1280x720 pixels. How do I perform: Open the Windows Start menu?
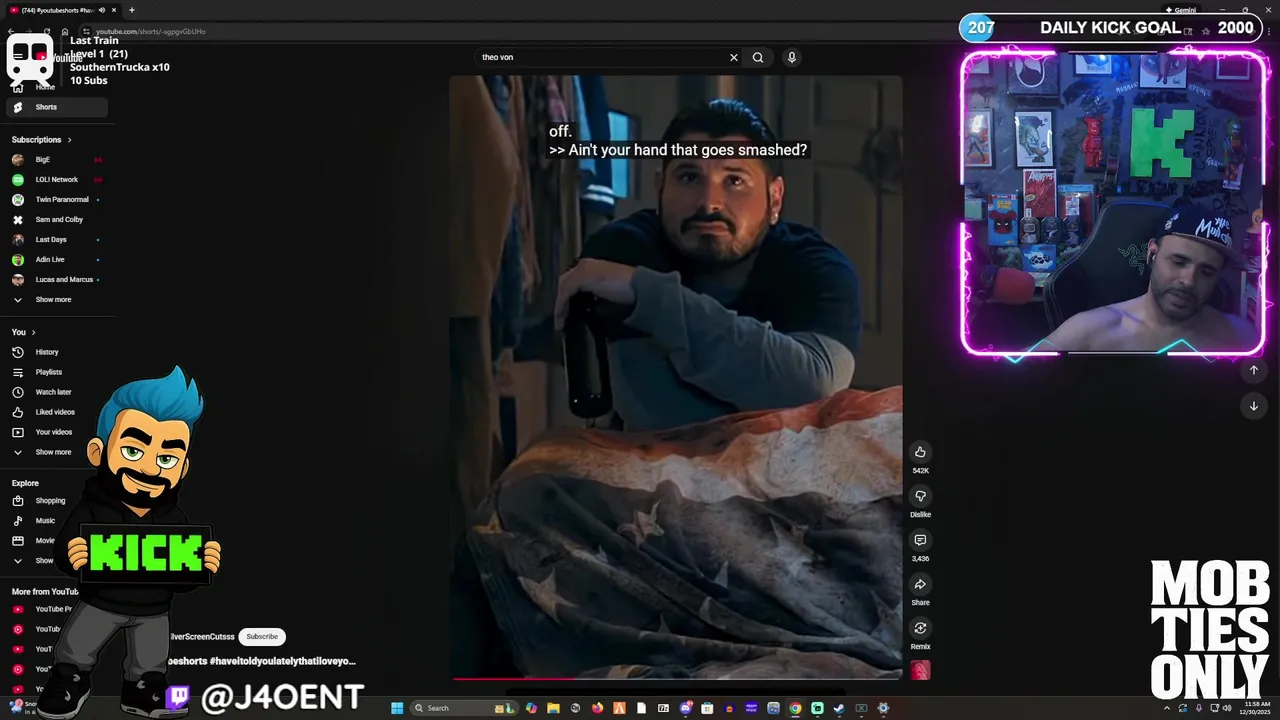(x=397, y=708)
